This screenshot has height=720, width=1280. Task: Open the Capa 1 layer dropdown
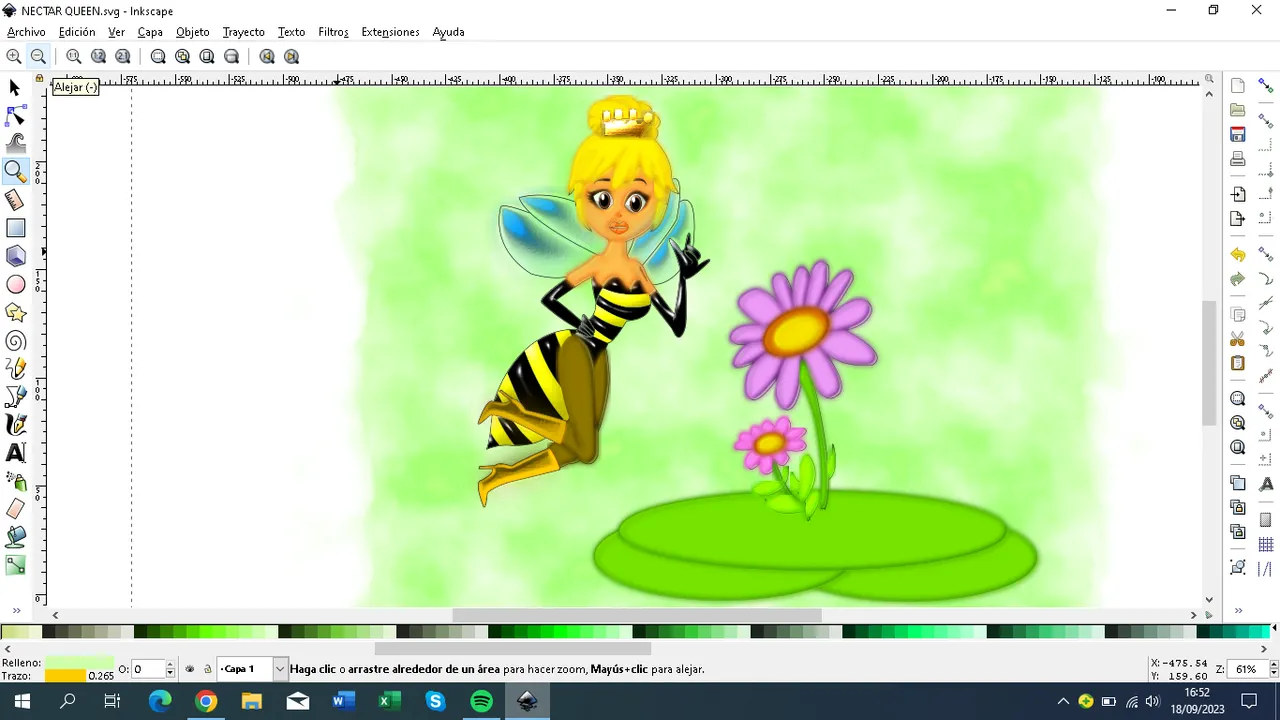tap(280, 669)
